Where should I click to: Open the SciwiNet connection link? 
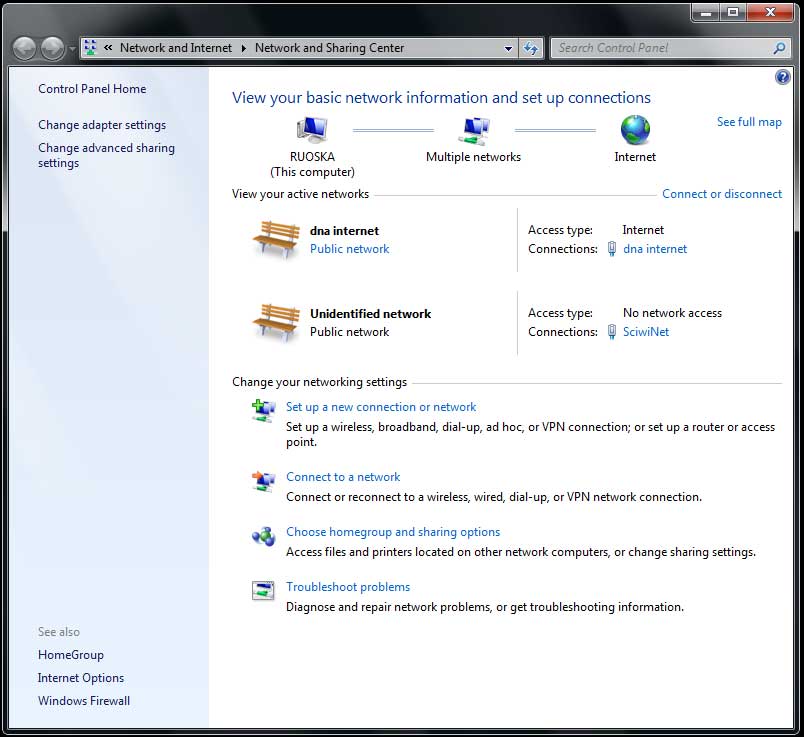tap(646, 332)
